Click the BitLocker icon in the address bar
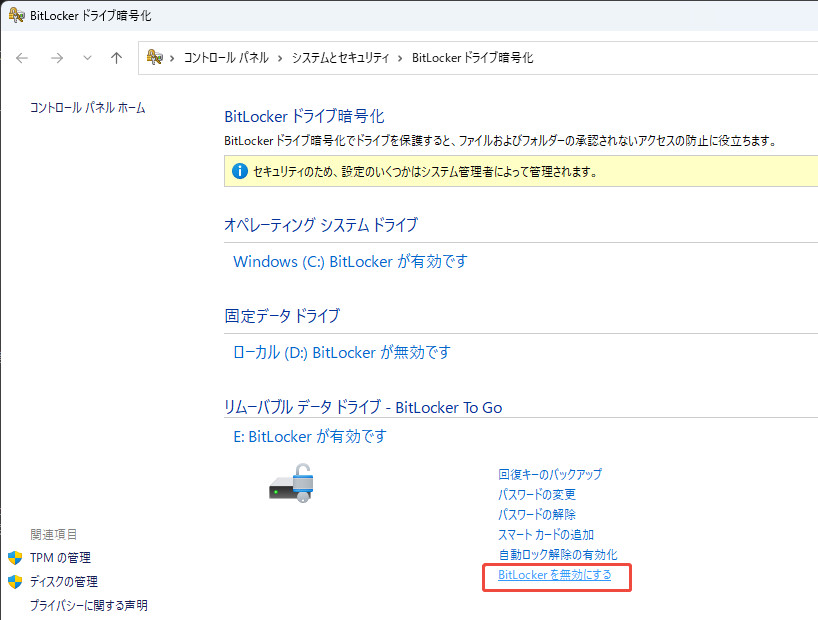818x620 pixels. click(154, 57)
